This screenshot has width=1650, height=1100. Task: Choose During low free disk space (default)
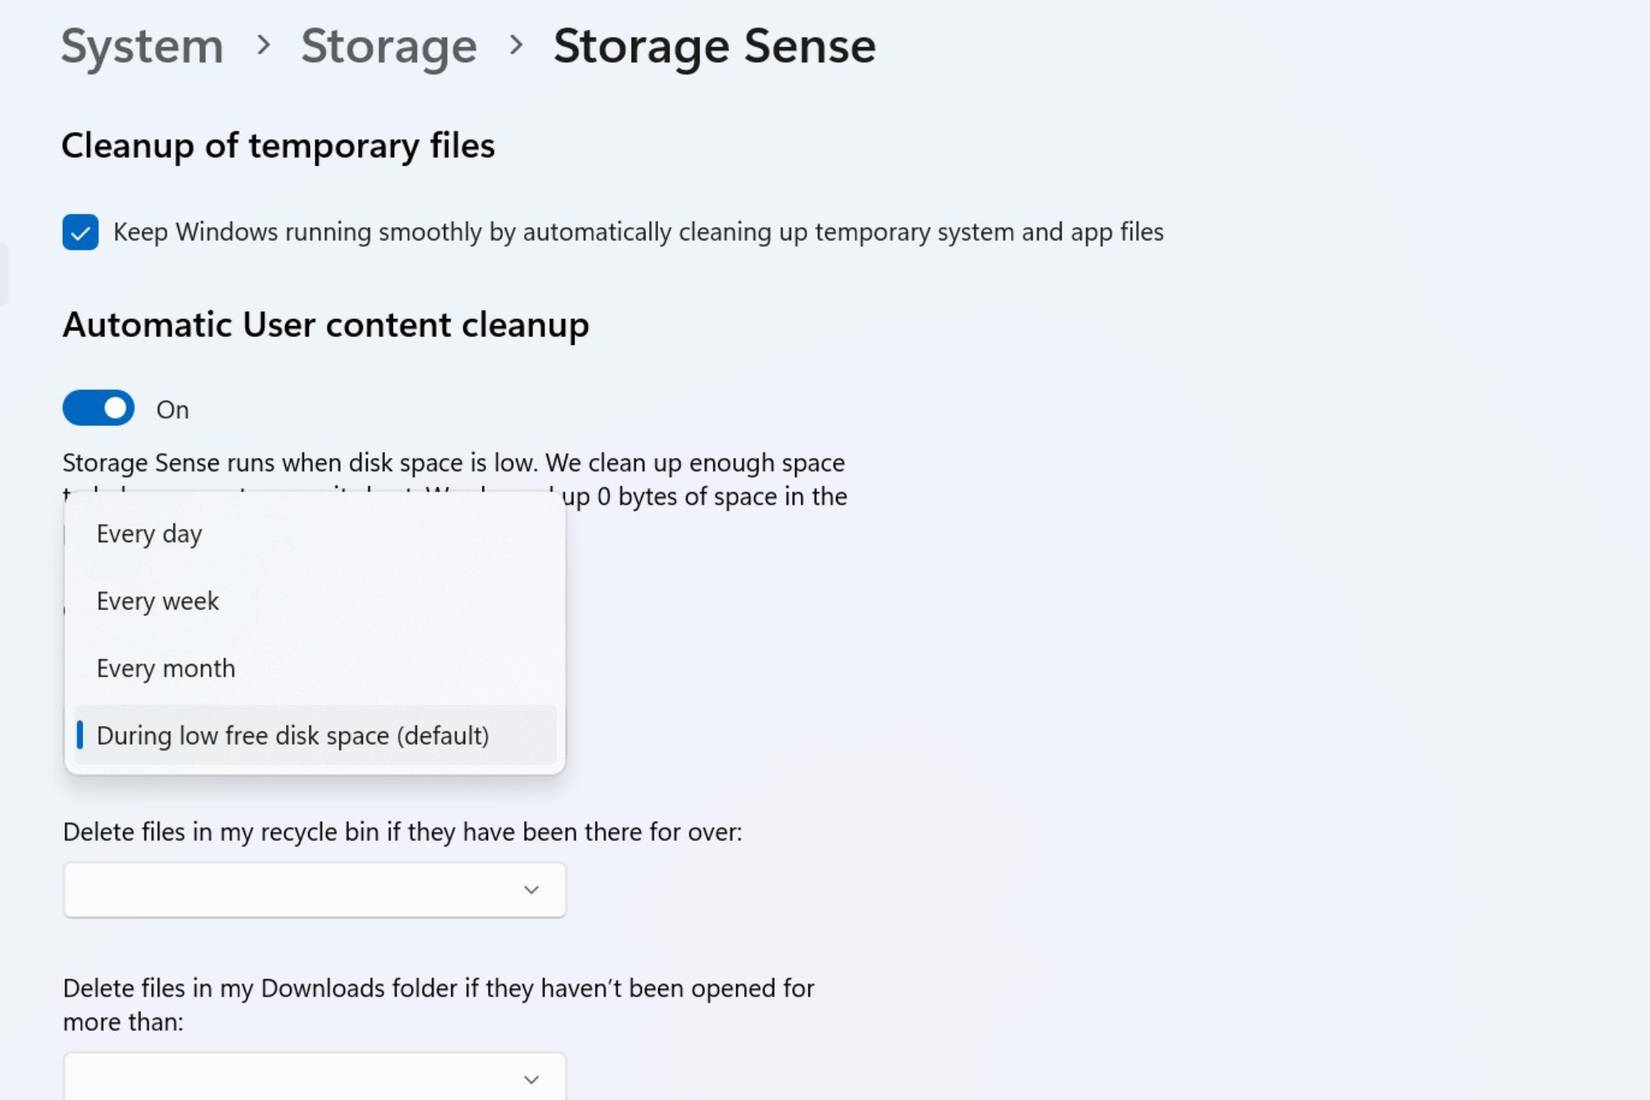pyautogui.click(x=292, y=735)
